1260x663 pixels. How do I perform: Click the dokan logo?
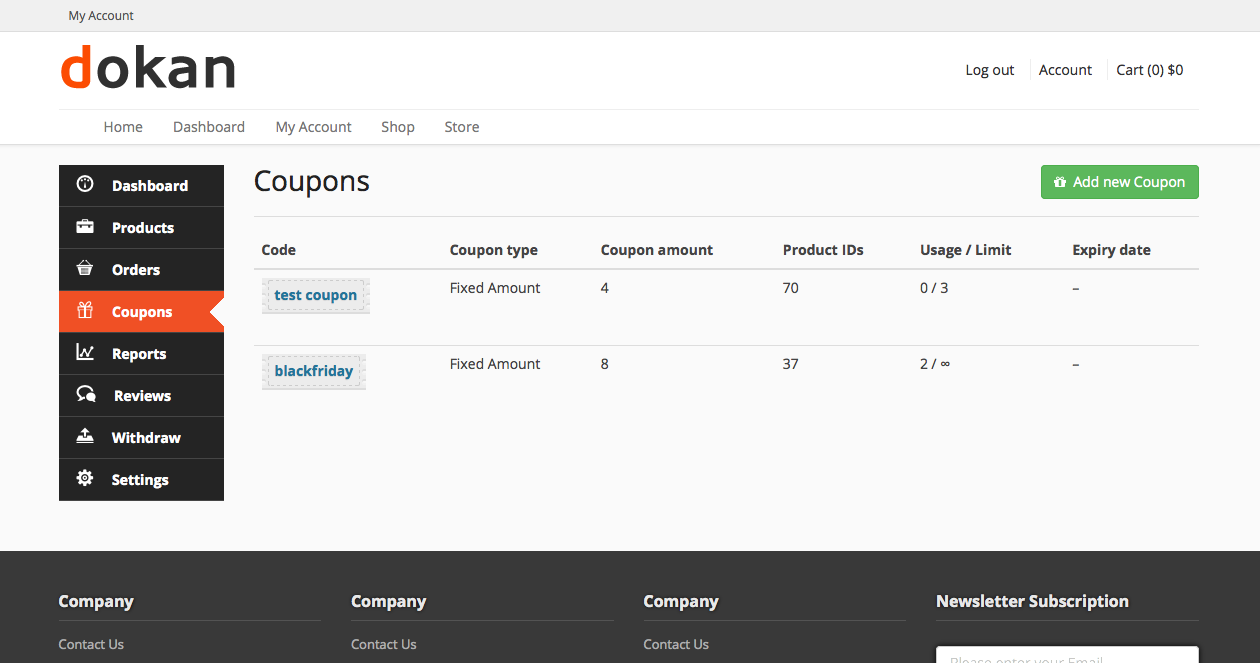point(148,68)
